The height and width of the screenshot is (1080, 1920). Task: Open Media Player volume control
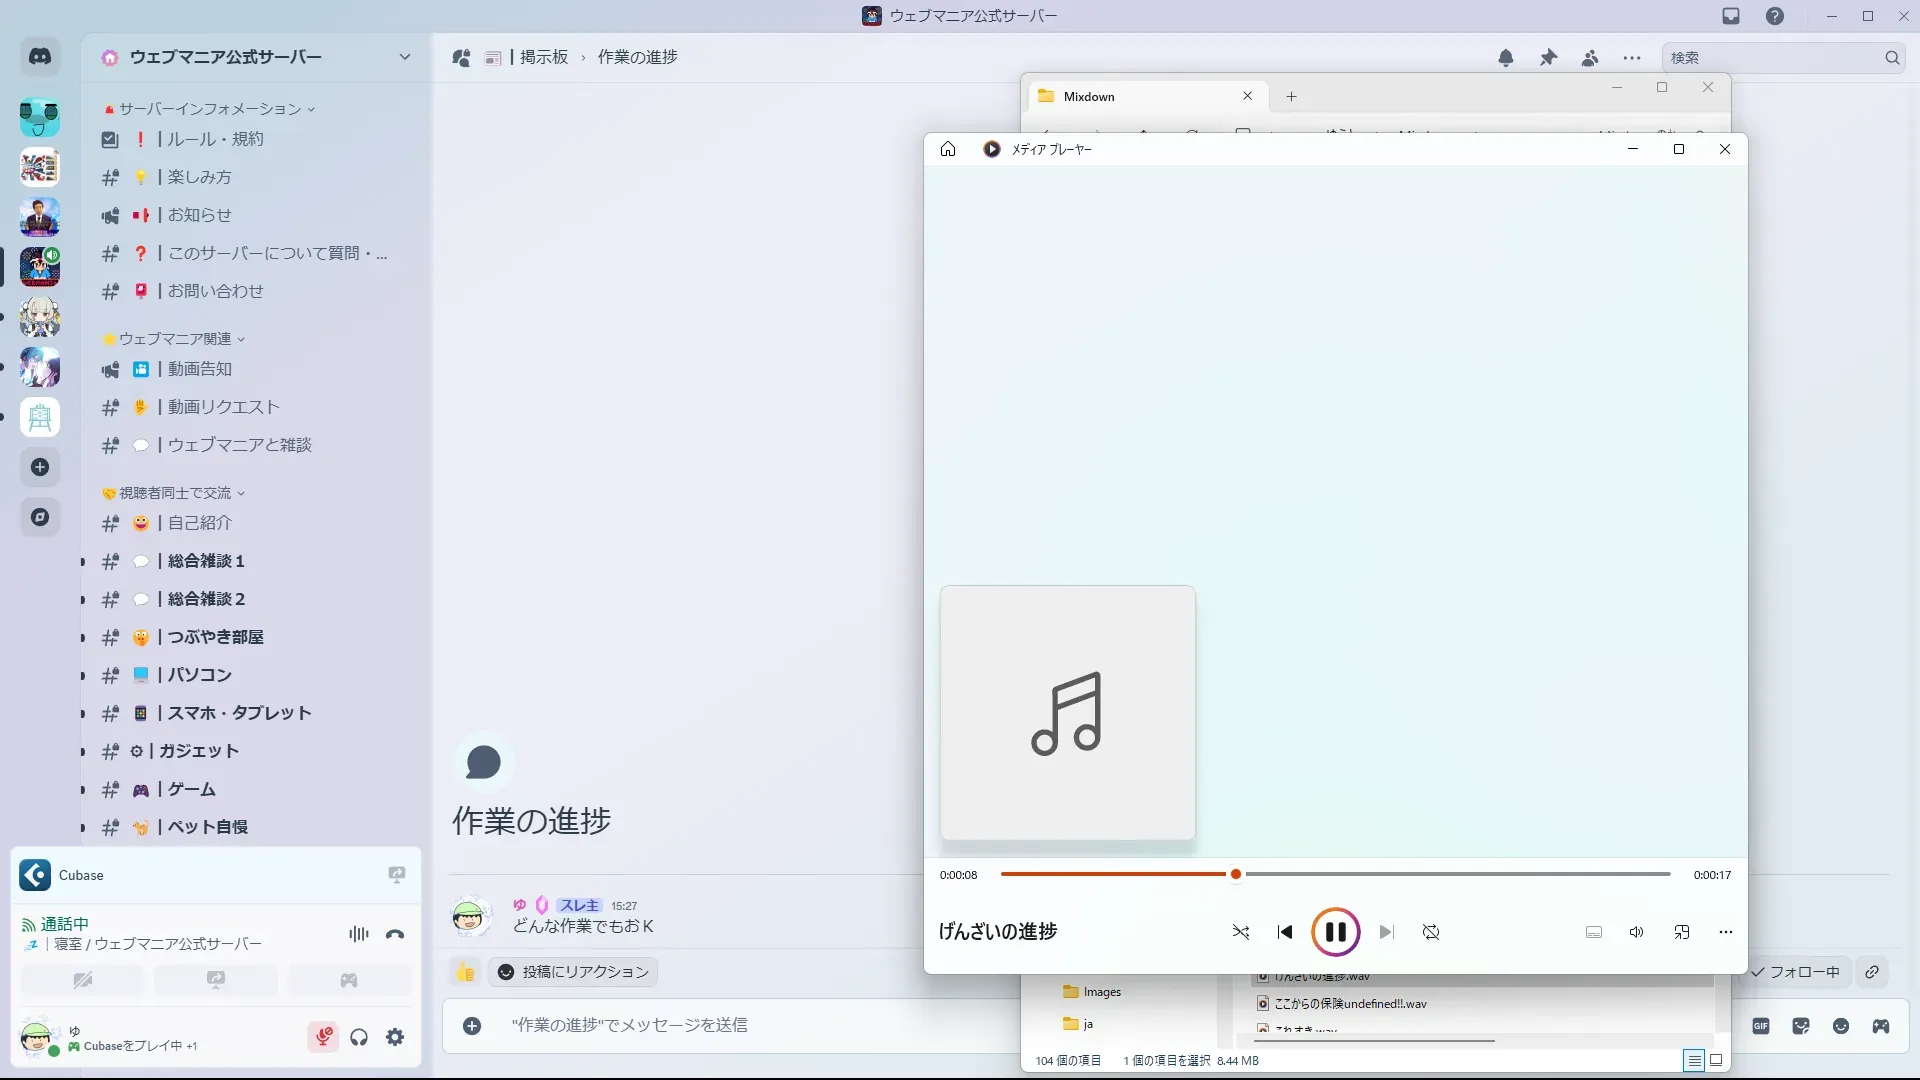click(1636, 932)
